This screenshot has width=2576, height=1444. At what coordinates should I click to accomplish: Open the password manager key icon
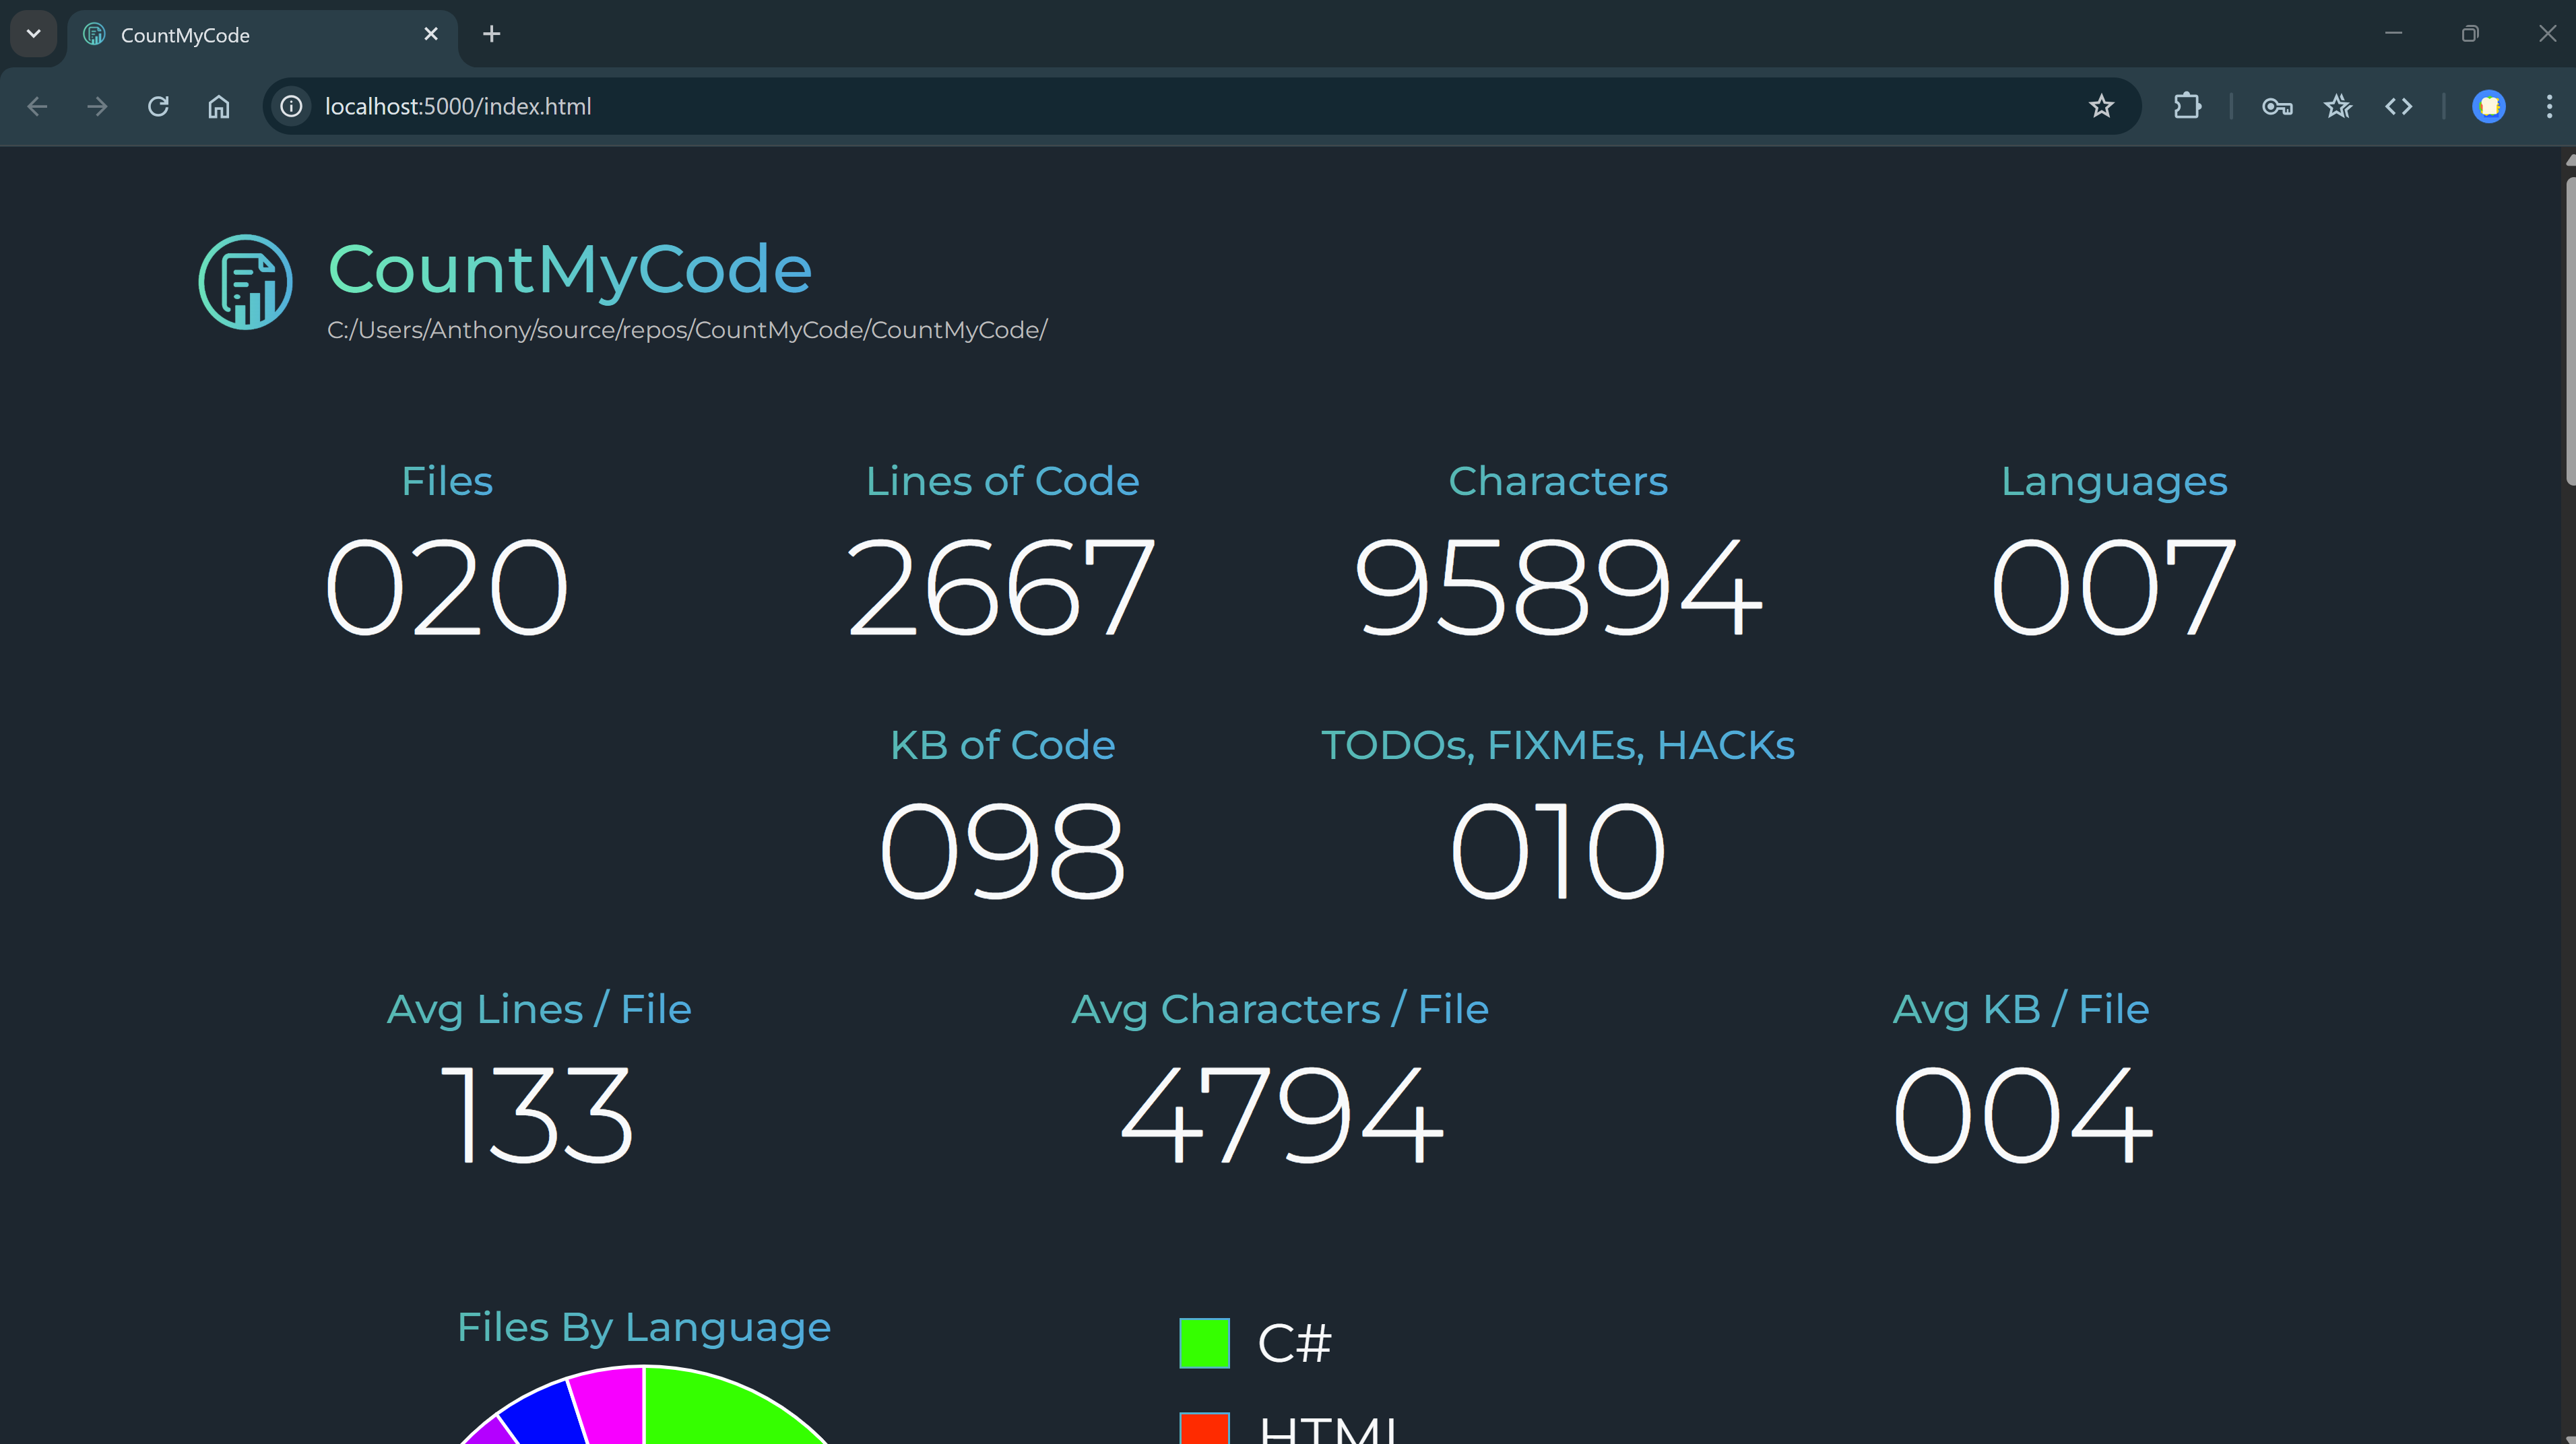point(2277,106)
